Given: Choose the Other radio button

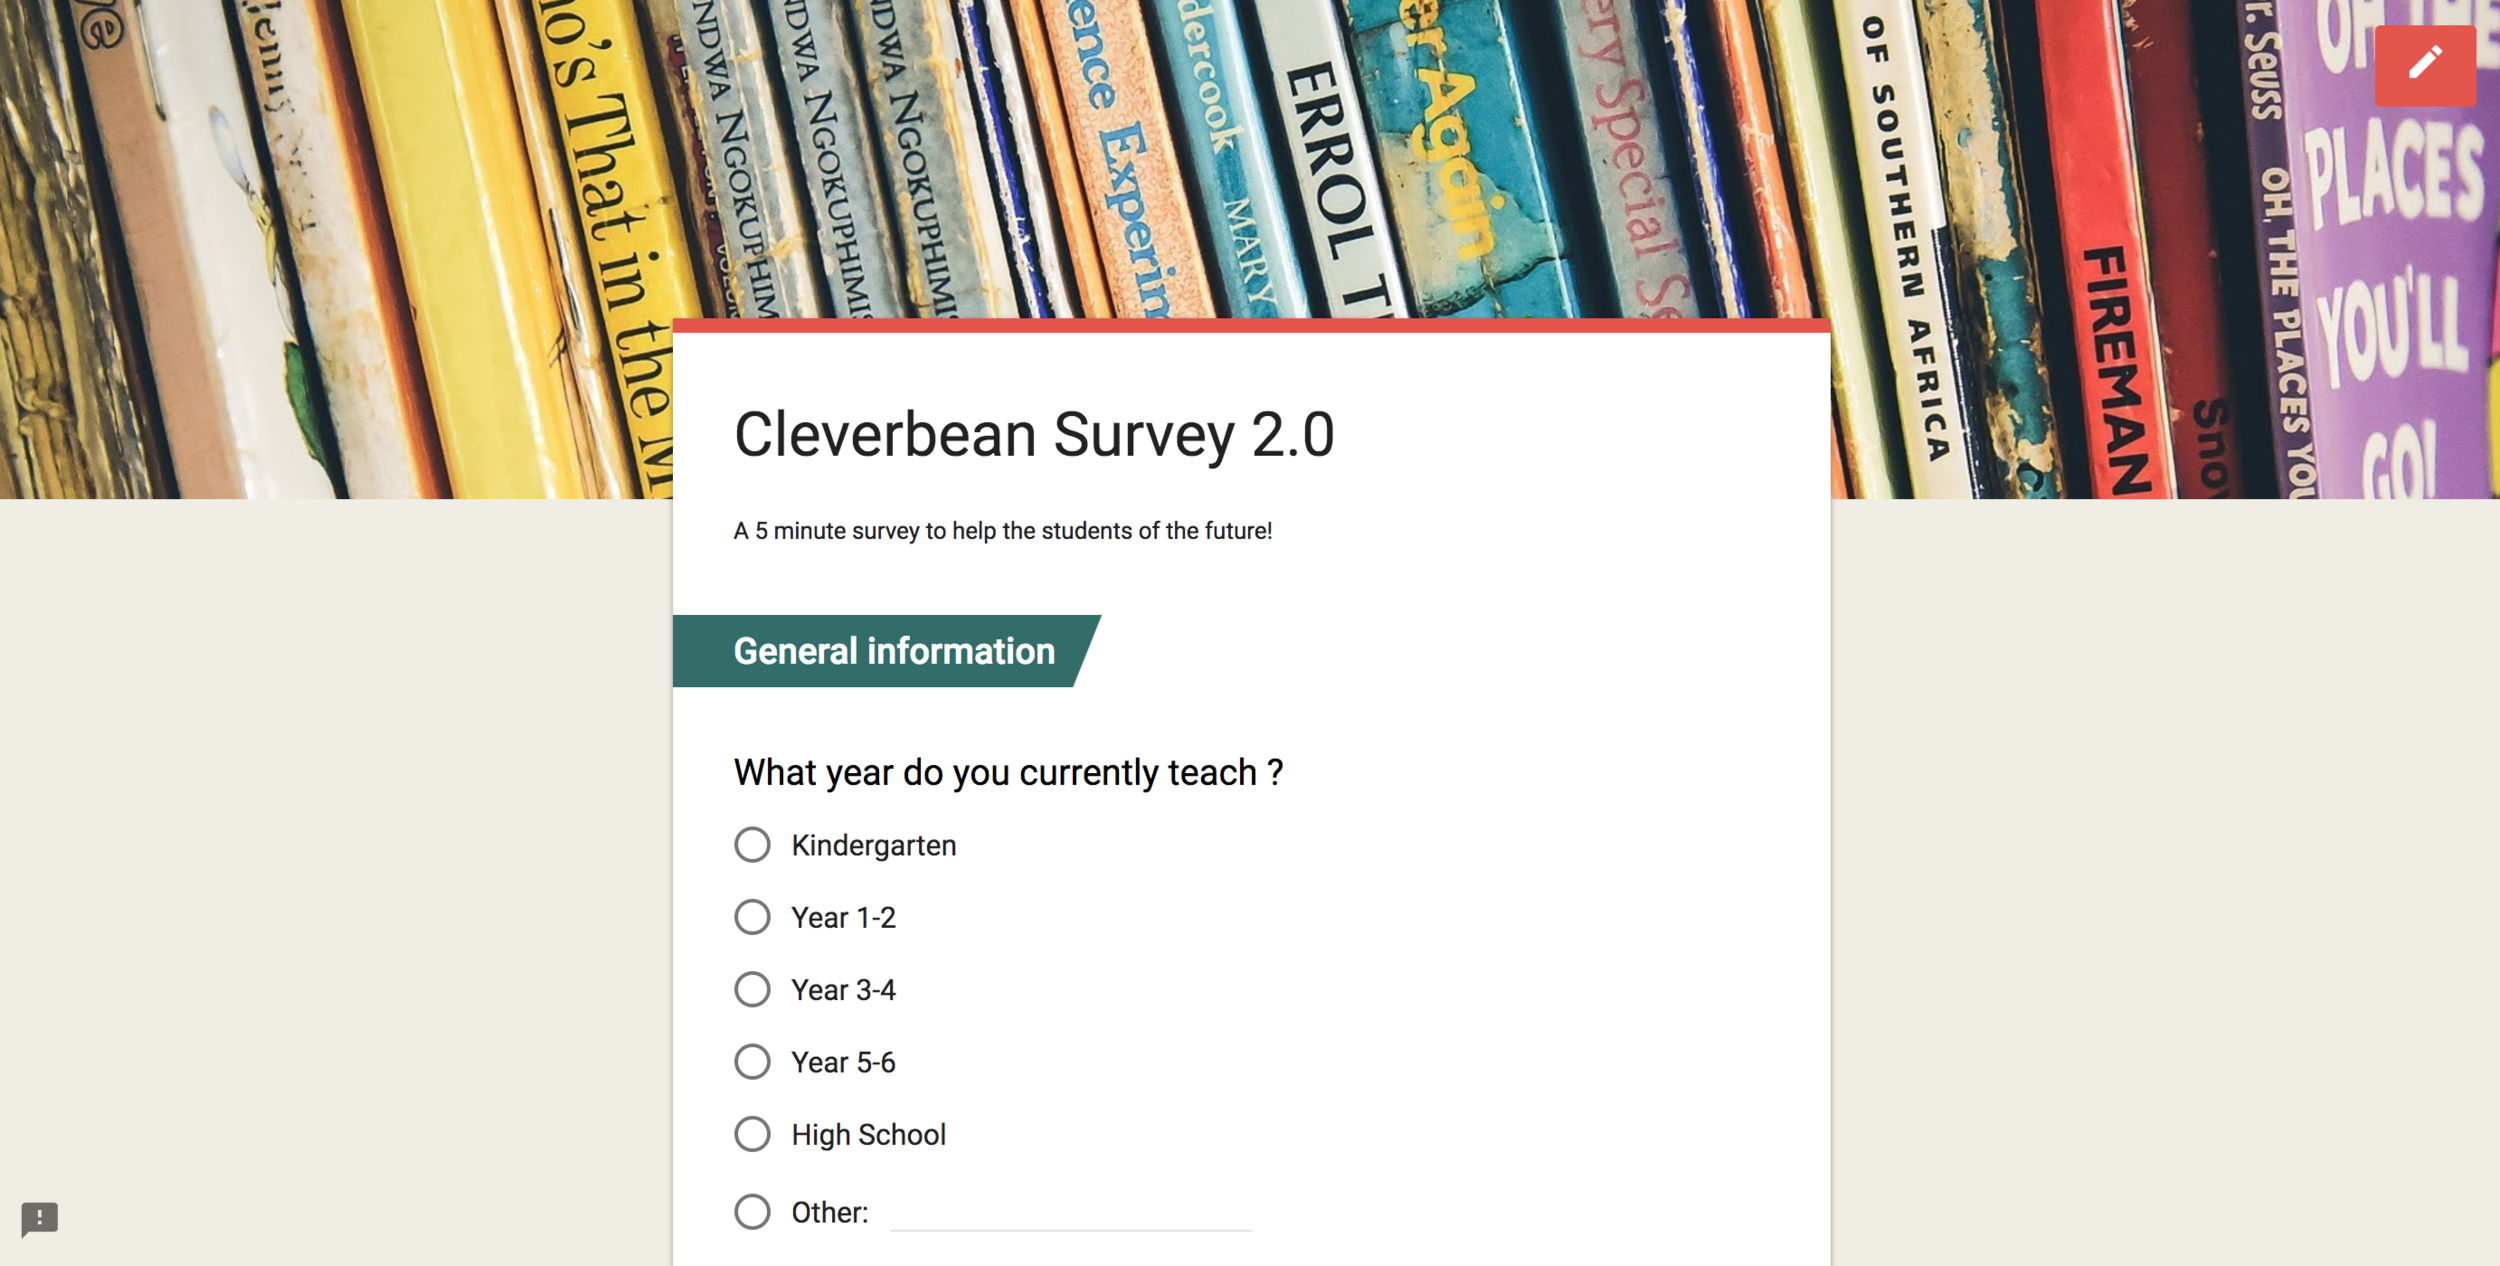Looking at the screenshot, I should click(x=752, y=1212).
